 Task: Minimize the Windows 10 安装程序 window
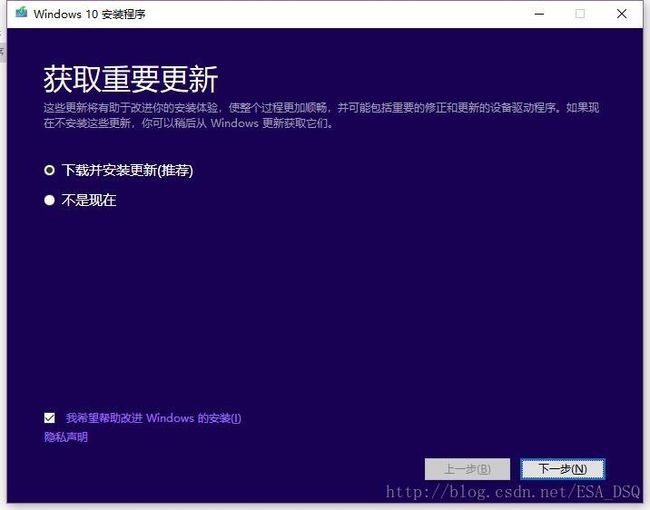[539, 14]
